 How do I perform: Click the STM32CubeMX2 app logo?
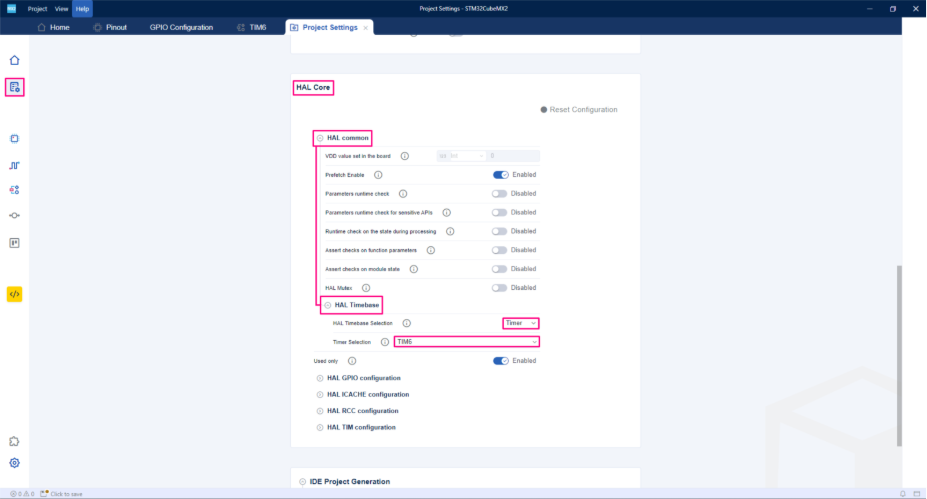[11, 8]
